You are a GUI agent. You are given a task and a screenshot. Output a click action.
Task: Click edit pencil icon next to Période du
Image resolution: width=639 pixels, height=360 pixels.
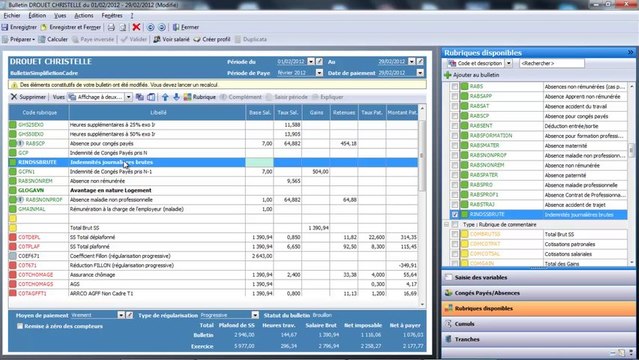point(320,62)
